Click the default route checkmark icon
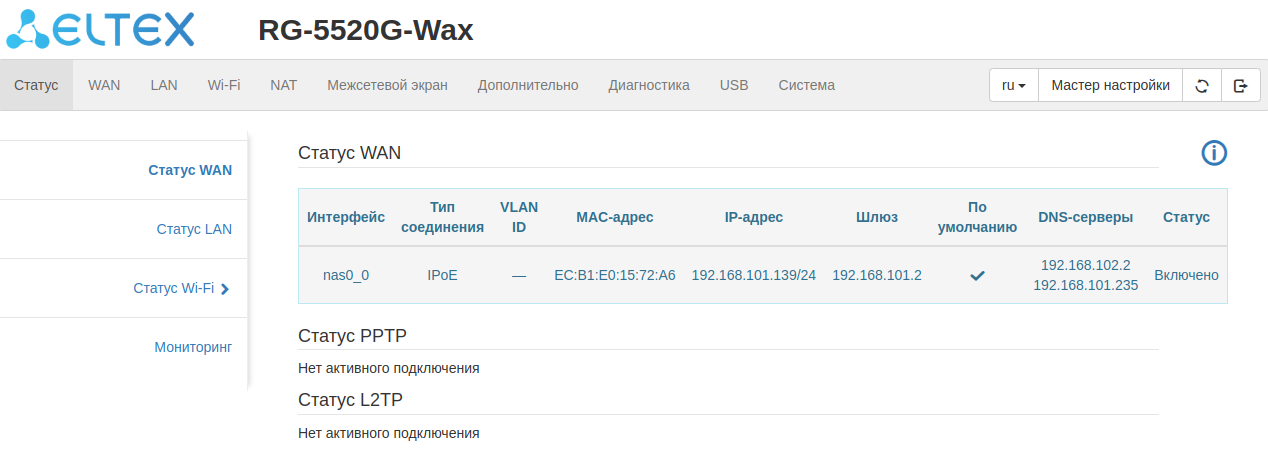The height and width of the screenshot is (457, 1268). (x=977, y=275)
